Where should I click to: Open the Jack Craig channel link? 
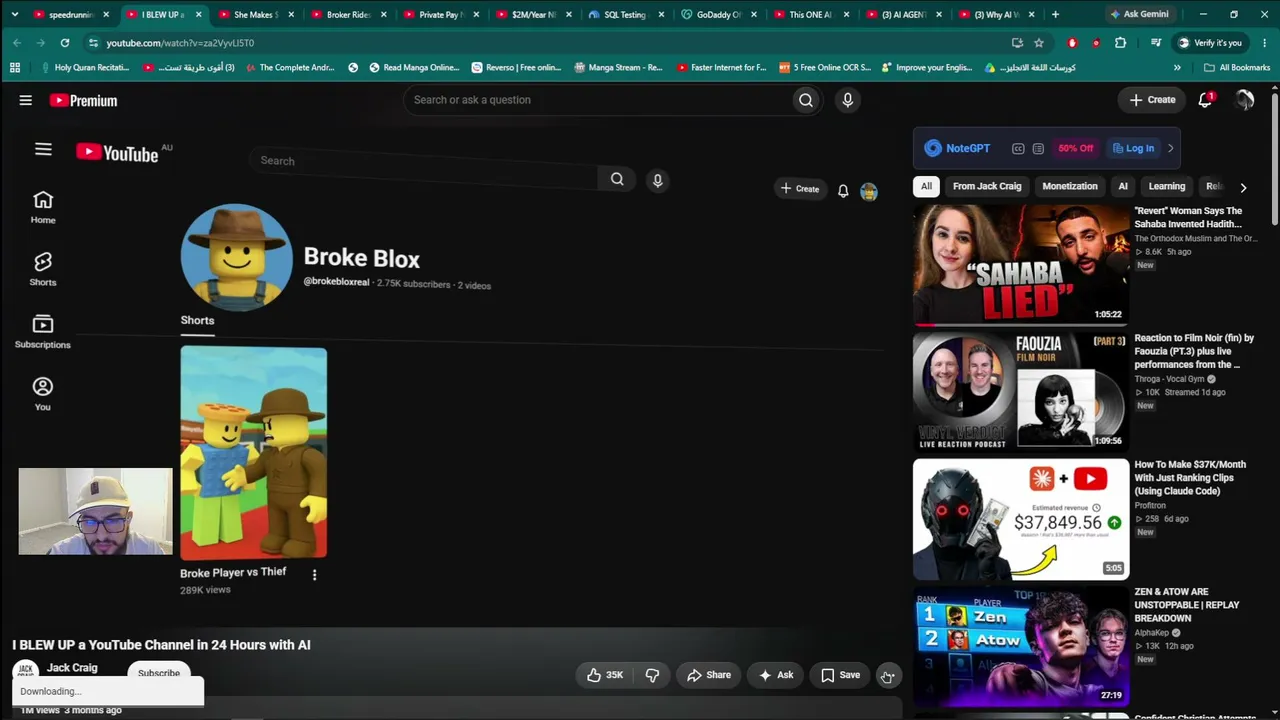[72, 667]
